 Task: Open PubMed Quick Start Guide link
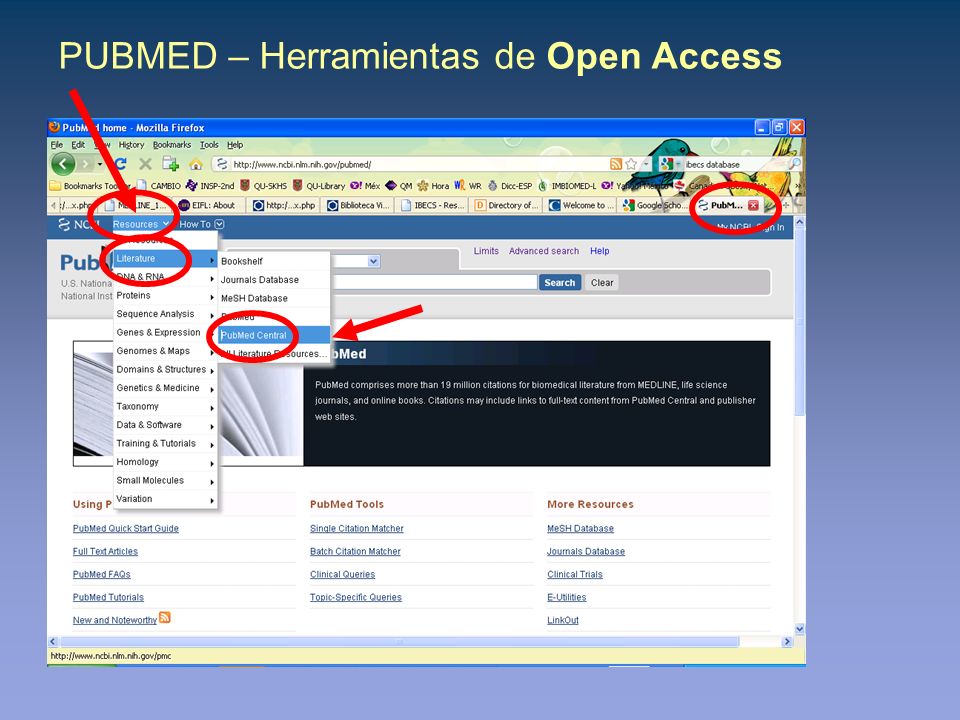point(126,528)
